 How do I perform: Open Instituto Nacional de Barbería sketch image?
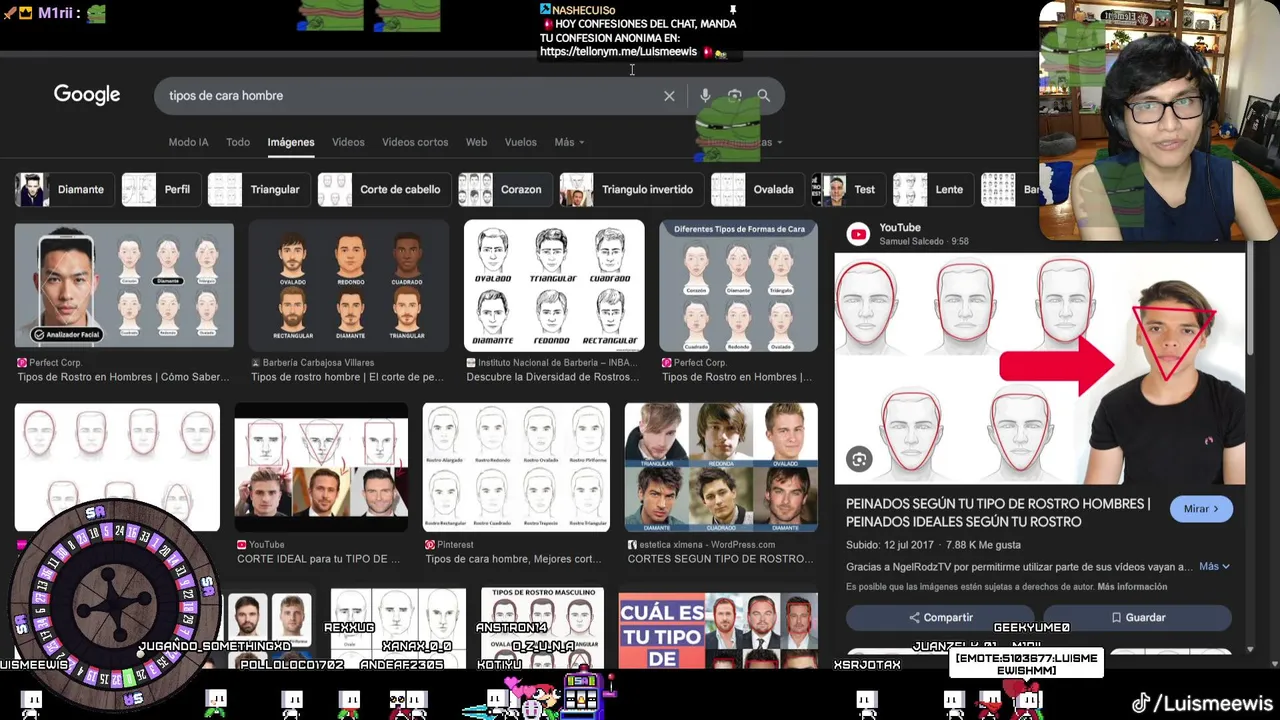point(554,285)
